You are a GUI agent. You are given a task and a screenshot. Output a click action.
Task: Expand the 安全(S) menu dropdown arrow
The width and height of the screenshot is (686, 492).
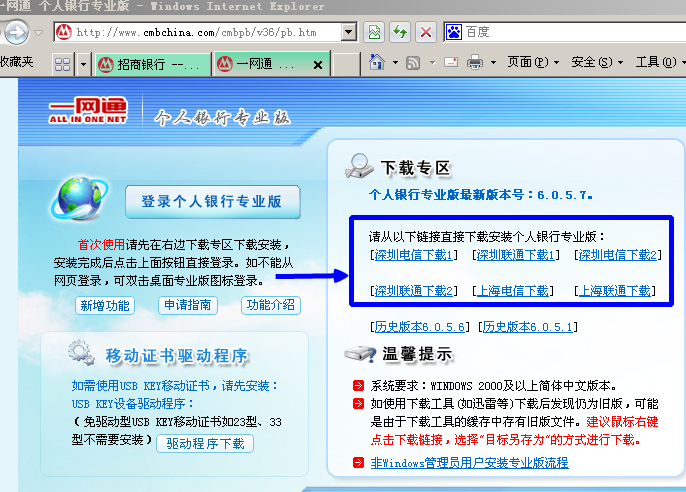point(620,63)
